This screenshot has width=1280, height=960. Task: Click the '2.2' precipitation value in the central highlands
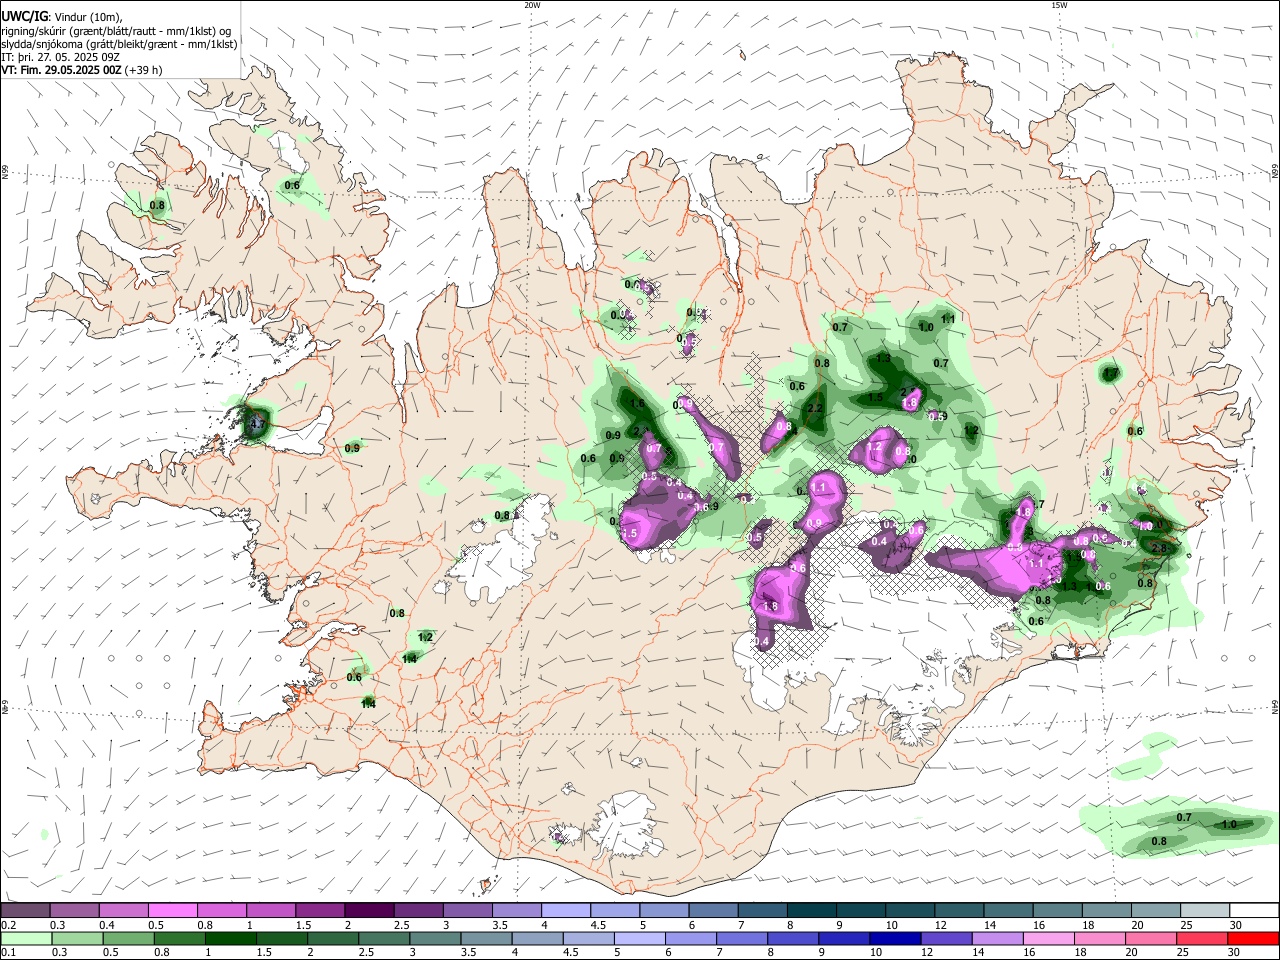[x=814, y=408]
